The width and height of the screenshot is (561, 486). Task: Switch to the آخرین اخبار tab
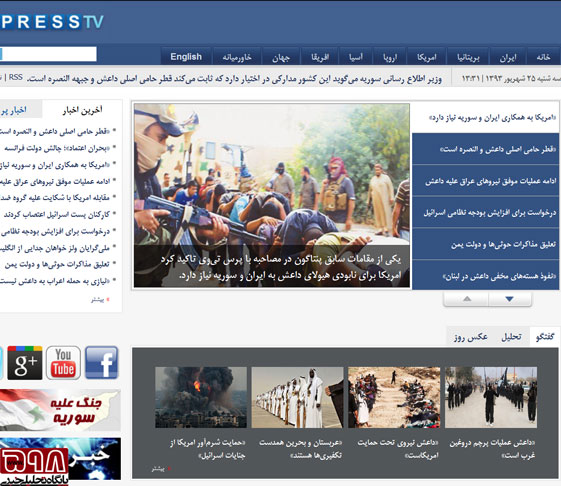[82, 110]
